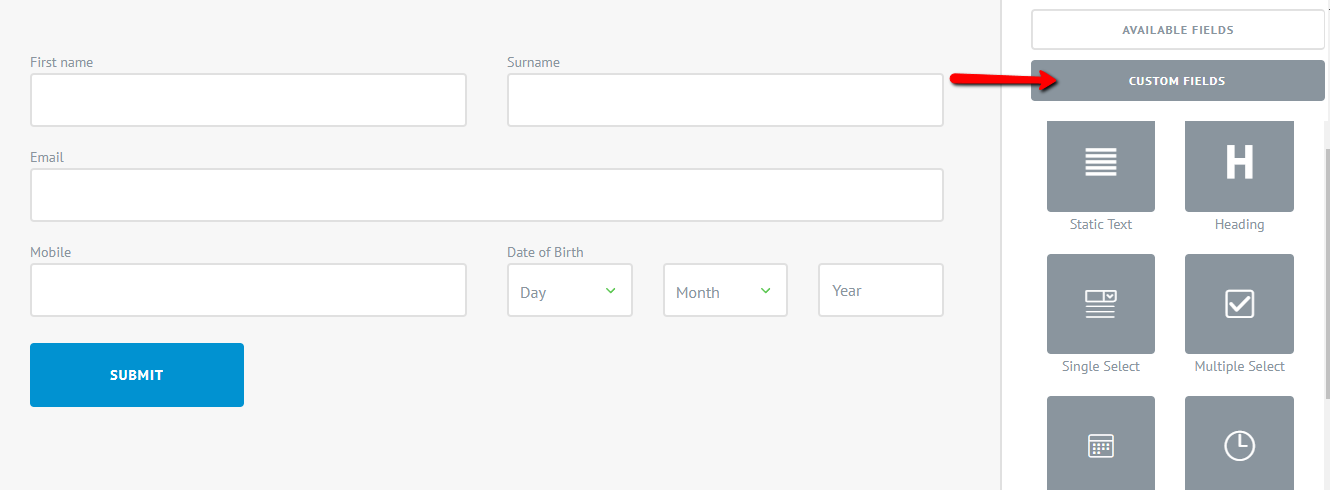This screenshot has height=490, width=1330.
Task: Select the Heading field icon
Action: pyautogui.click(x=1239, y=165)
